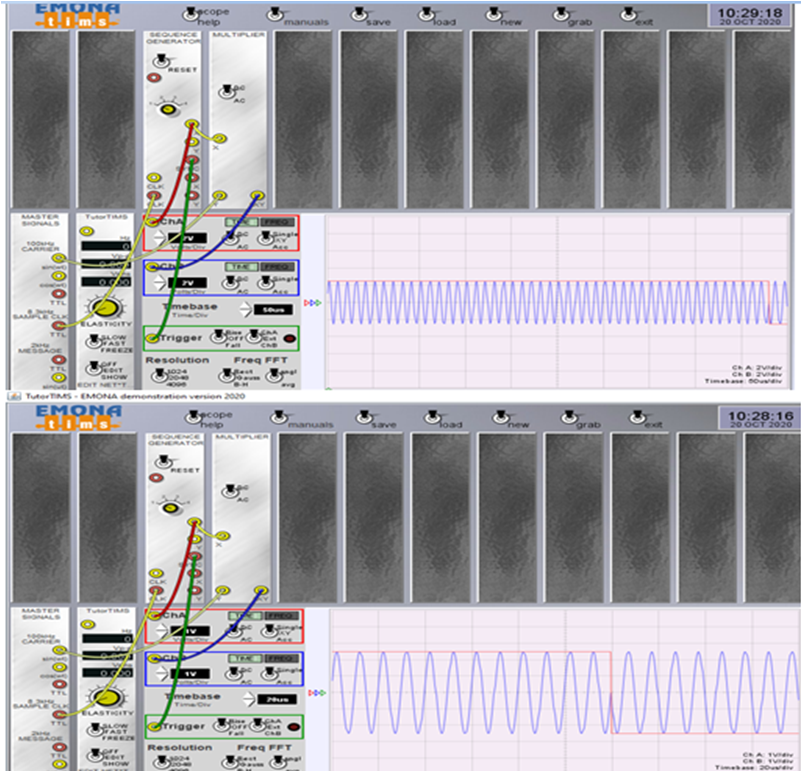Select the Multiplier X input jack, 10:29:18 window
Viewport: 802px width, 772px height.
pos(219,138)
